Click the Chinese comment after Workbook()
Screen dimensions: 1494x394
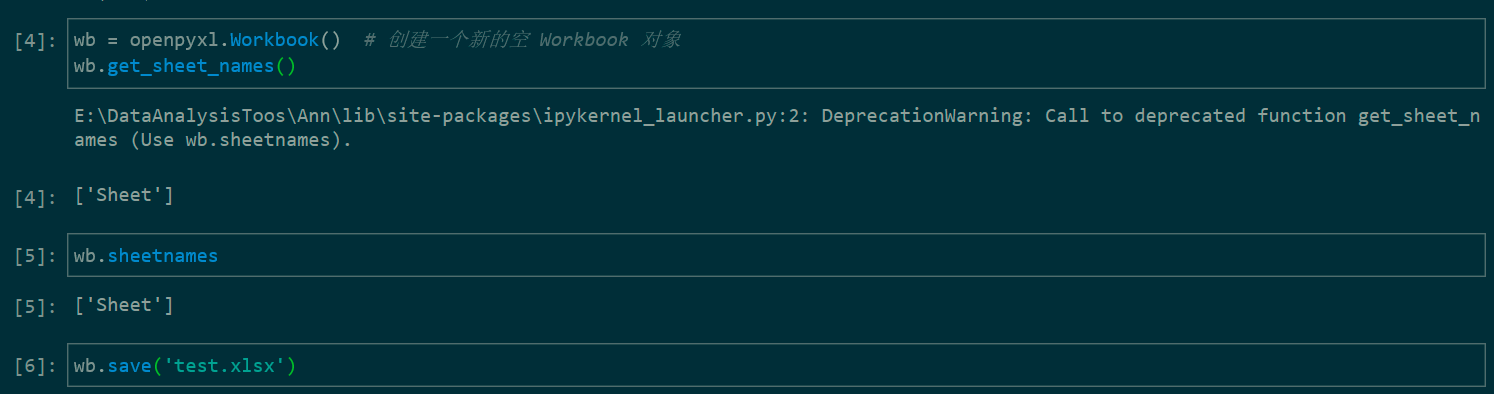pos(523,41)
